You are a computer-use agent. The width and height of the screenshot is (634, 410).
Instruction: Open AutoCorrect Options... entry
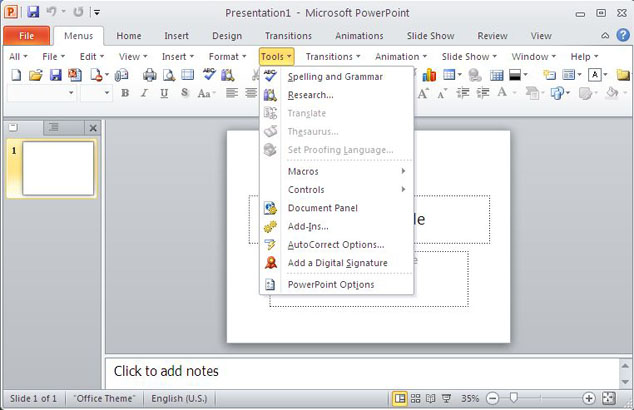point(336,245)
